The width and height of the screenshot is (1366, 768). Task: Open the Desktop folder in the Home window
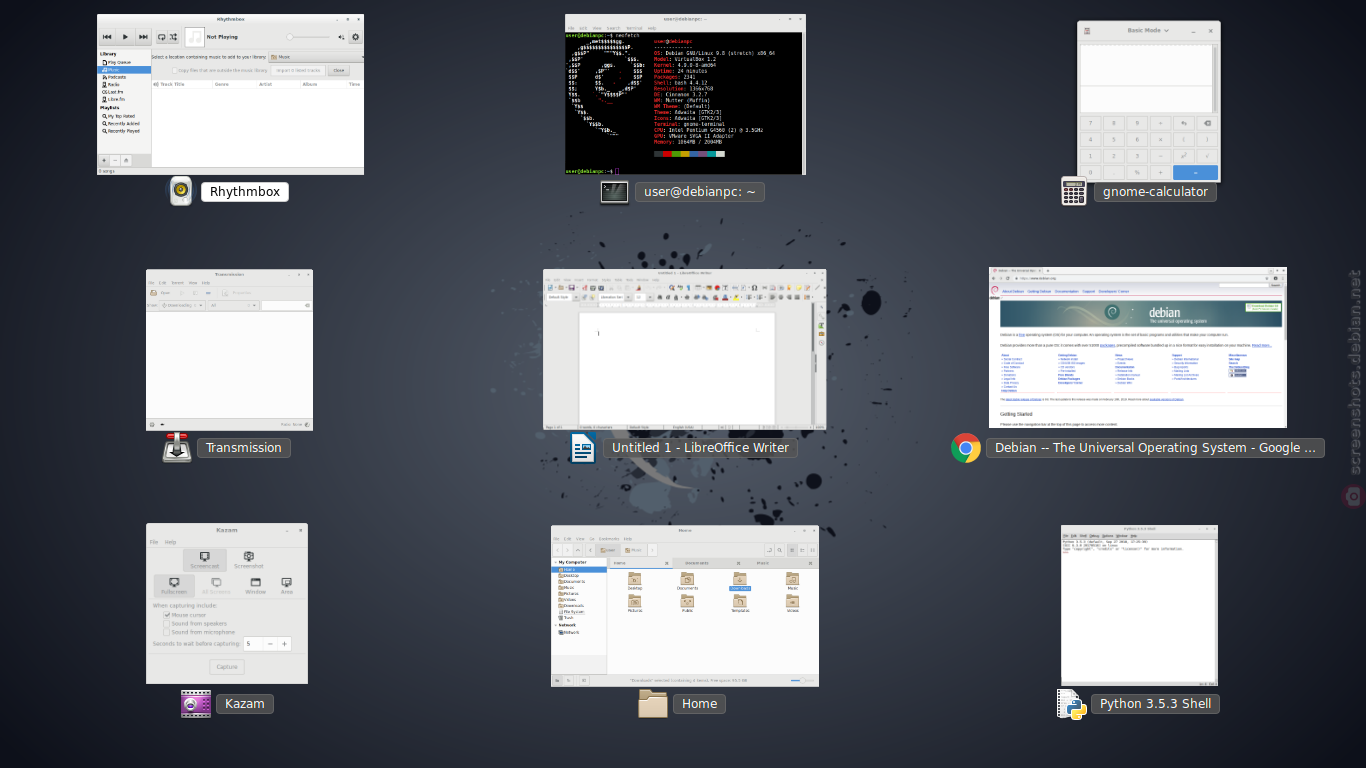(634, 582)
